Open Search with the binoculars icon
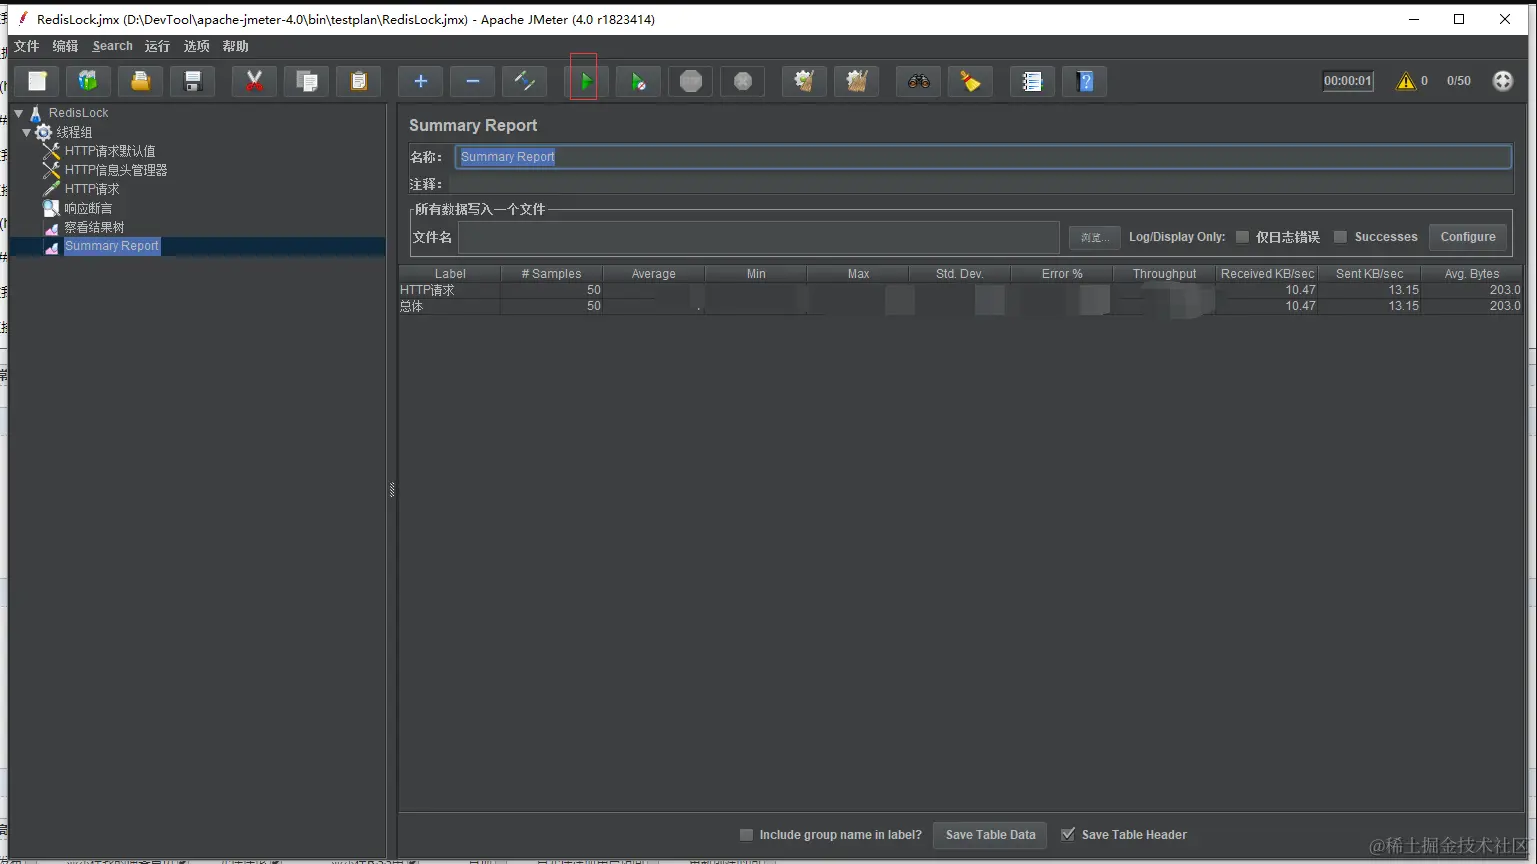Viewport: 1537px width, 864px height. [919, 82]
